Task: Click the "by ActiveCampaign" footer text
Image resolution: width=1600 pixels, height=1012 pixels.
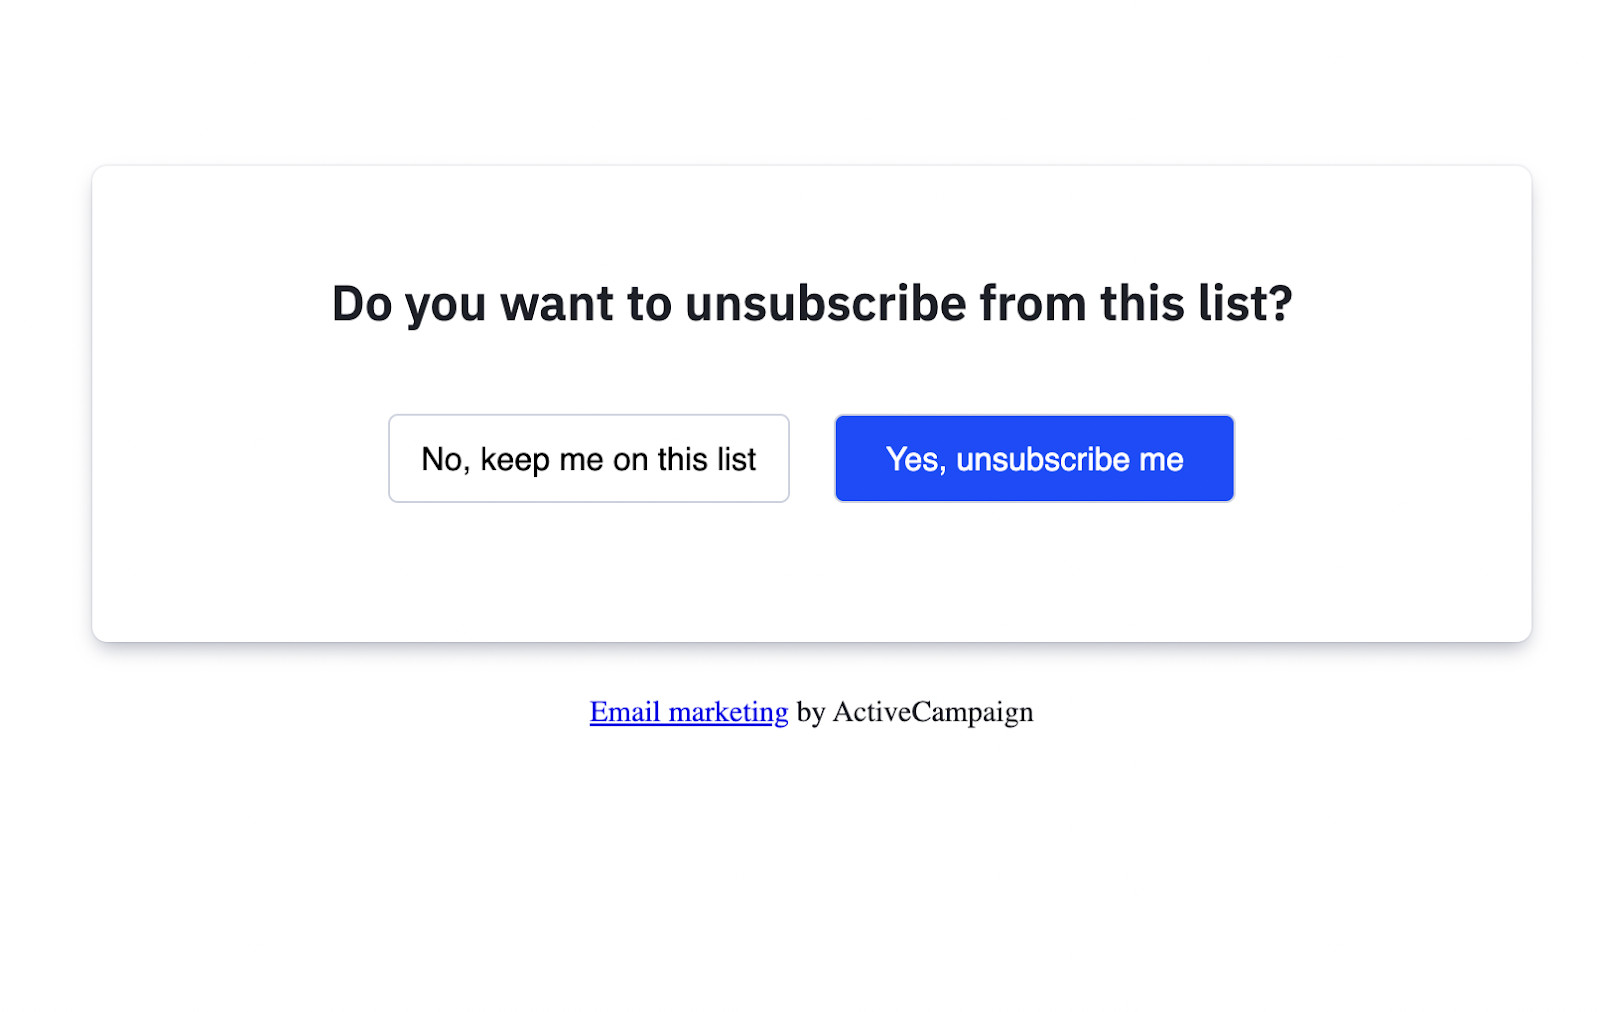Action: (x=914, y=712)
